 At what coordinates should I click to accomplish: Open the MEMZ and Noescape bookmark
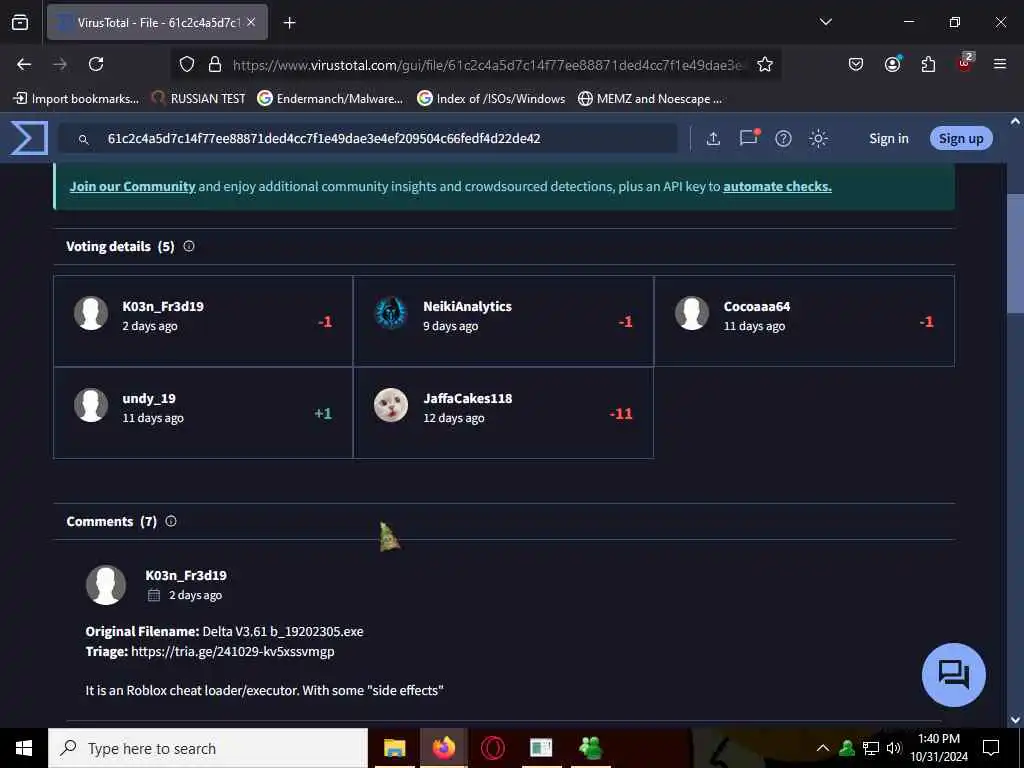[x=650, y=99]
